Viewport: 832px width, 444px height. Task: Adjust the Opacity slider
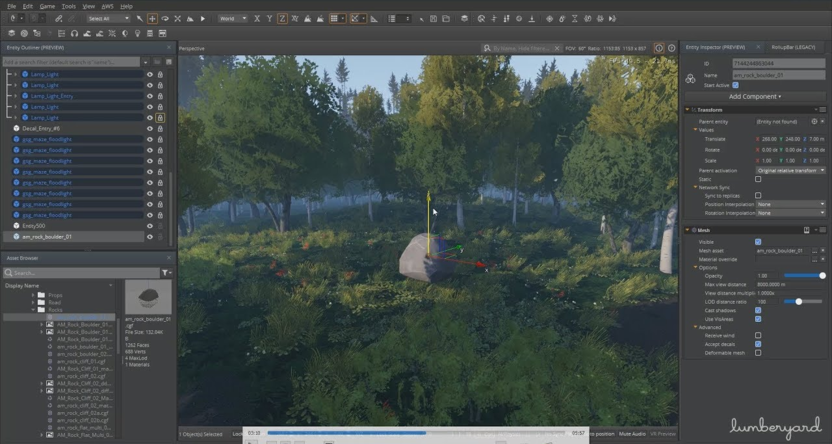(x=805, y=275)
